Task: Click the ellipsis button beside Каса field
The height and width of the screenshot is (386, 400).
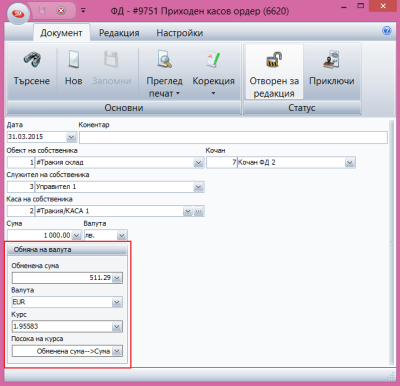Action: click(199, 211)
